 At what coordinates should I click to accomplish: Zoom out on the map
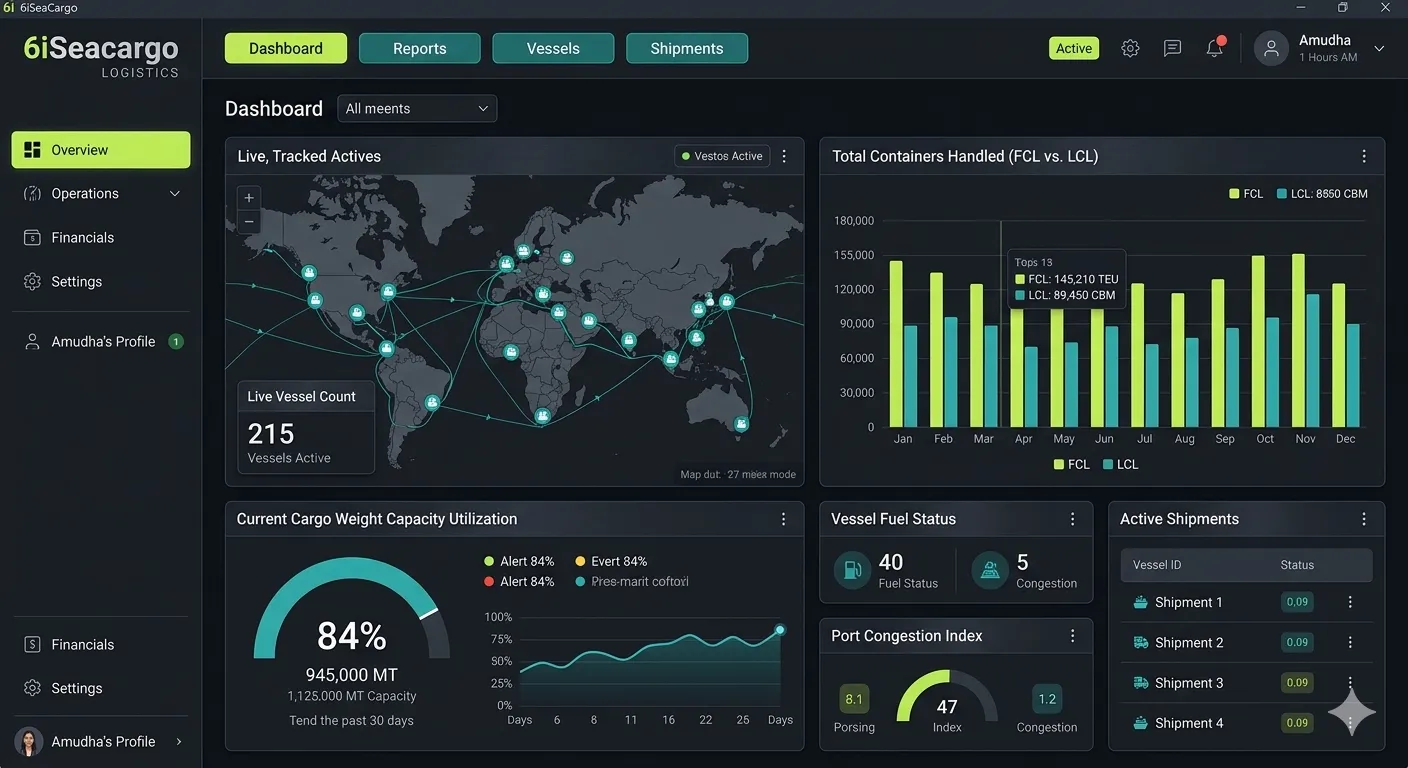[x=249, y=221]
